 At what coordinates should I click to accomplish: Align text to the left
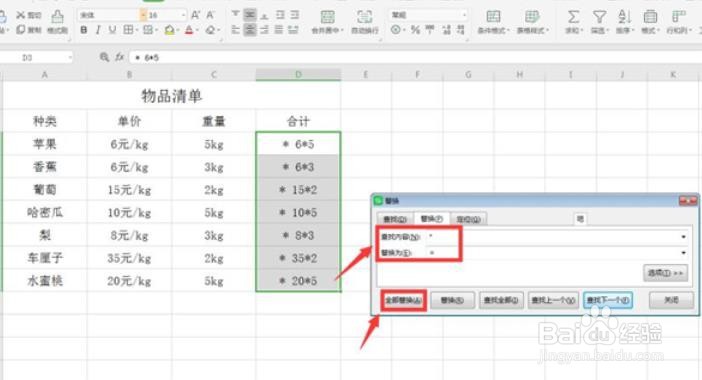[235, 30]
